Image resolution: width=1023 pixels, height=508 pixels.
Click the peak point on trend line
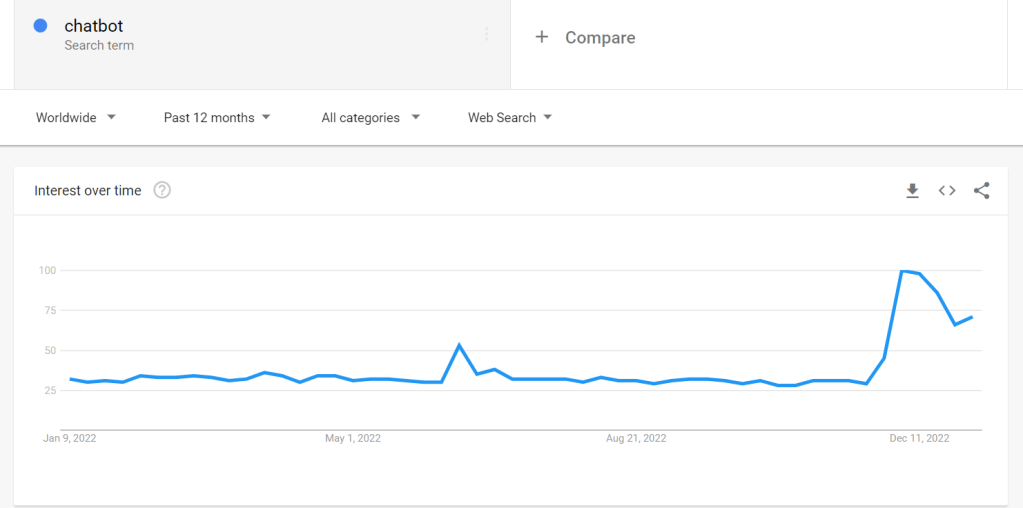tap(902, 271)
